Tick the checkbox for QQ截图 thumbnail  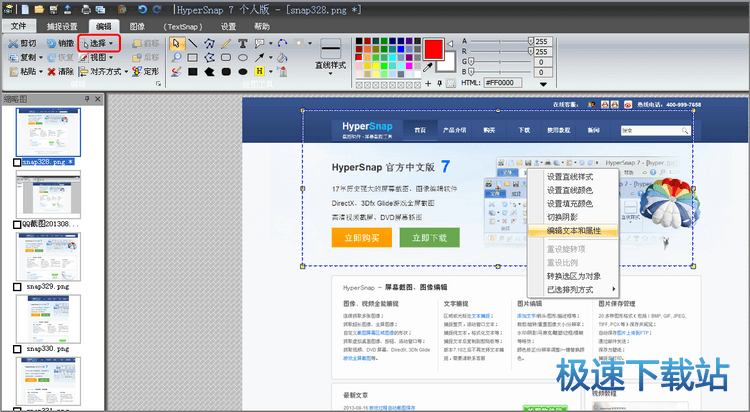pyautogui.click(x=17, y=224)
